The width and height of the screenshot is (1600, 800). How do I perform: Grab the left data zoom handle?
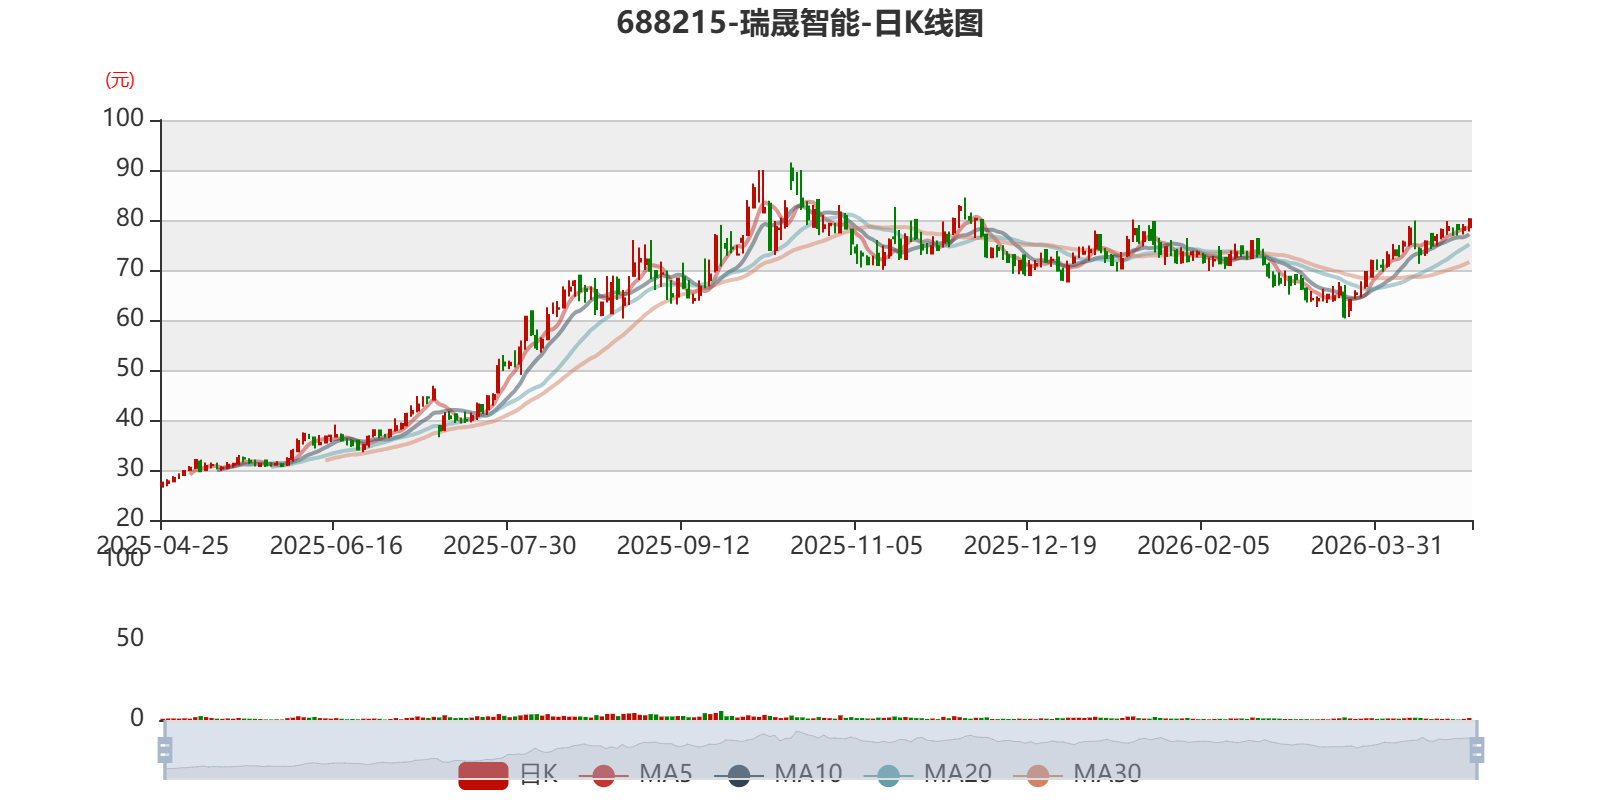(x=165, y=750)
